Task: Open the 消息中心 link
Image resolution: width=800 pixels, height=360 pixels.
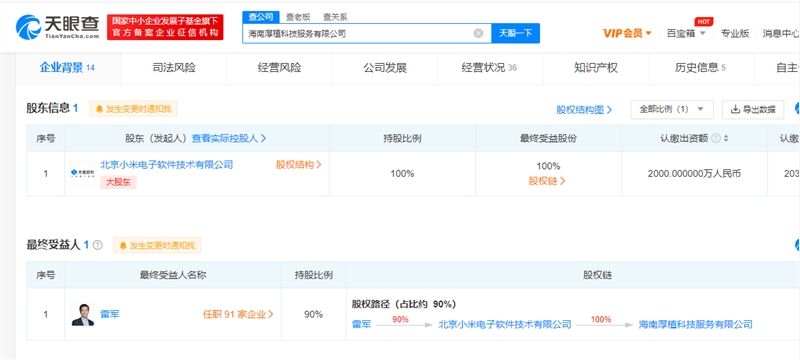Action: tap(781, 33)
